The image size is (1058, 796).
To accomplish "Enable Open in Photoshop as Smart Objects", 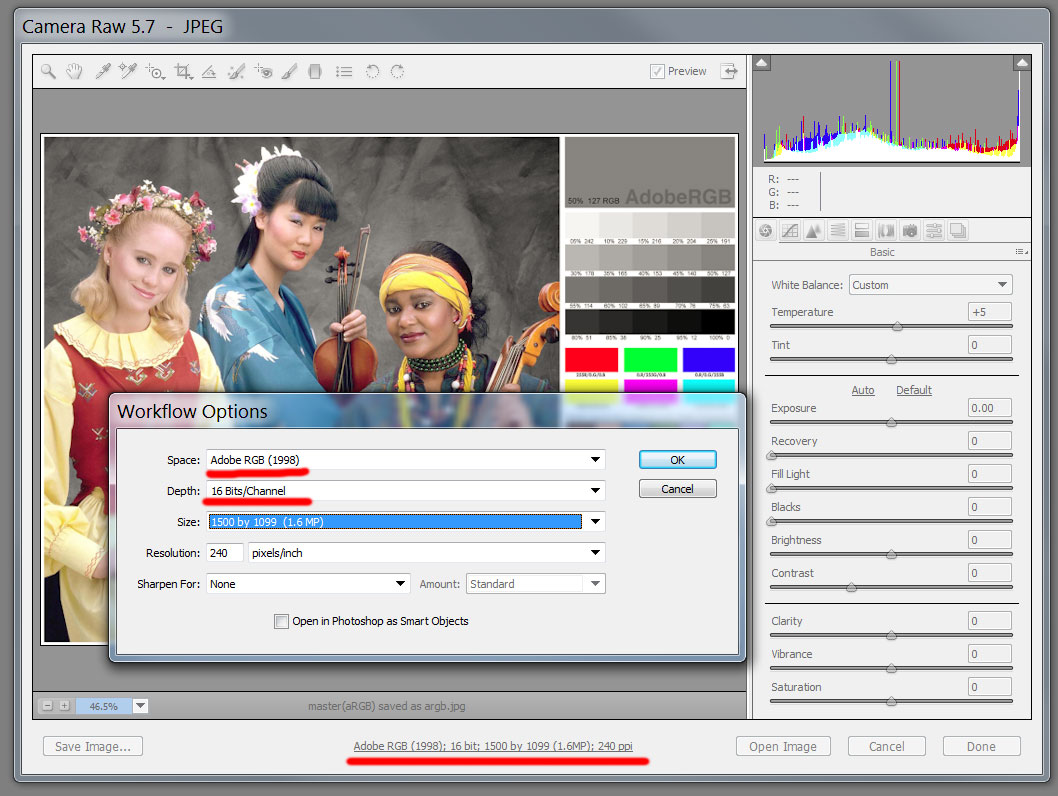I will click(282, 621).
